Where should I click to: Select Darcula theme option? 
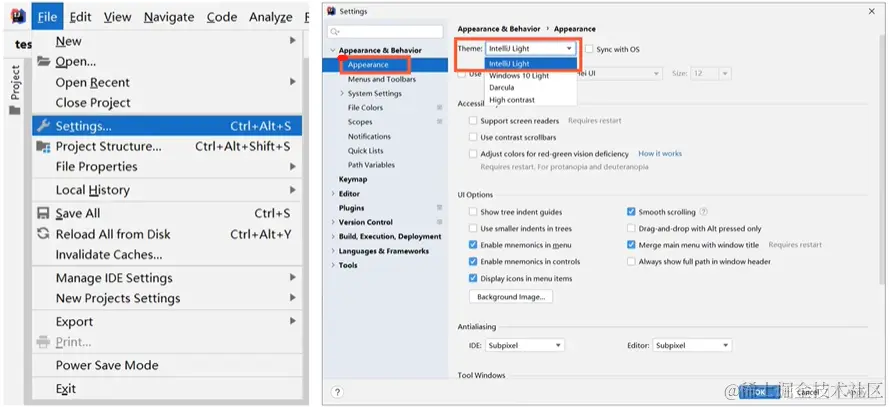[x=531, y=87]
